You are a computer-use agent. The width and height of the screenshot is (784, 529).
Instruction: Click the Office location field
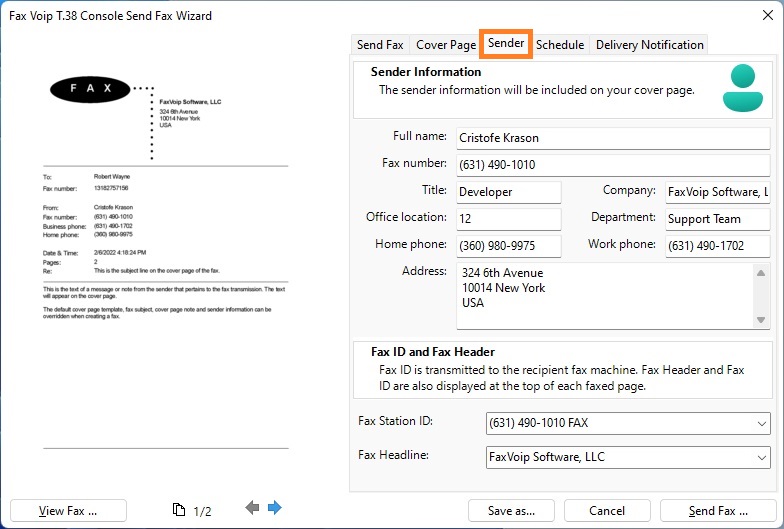pos(508,219)
